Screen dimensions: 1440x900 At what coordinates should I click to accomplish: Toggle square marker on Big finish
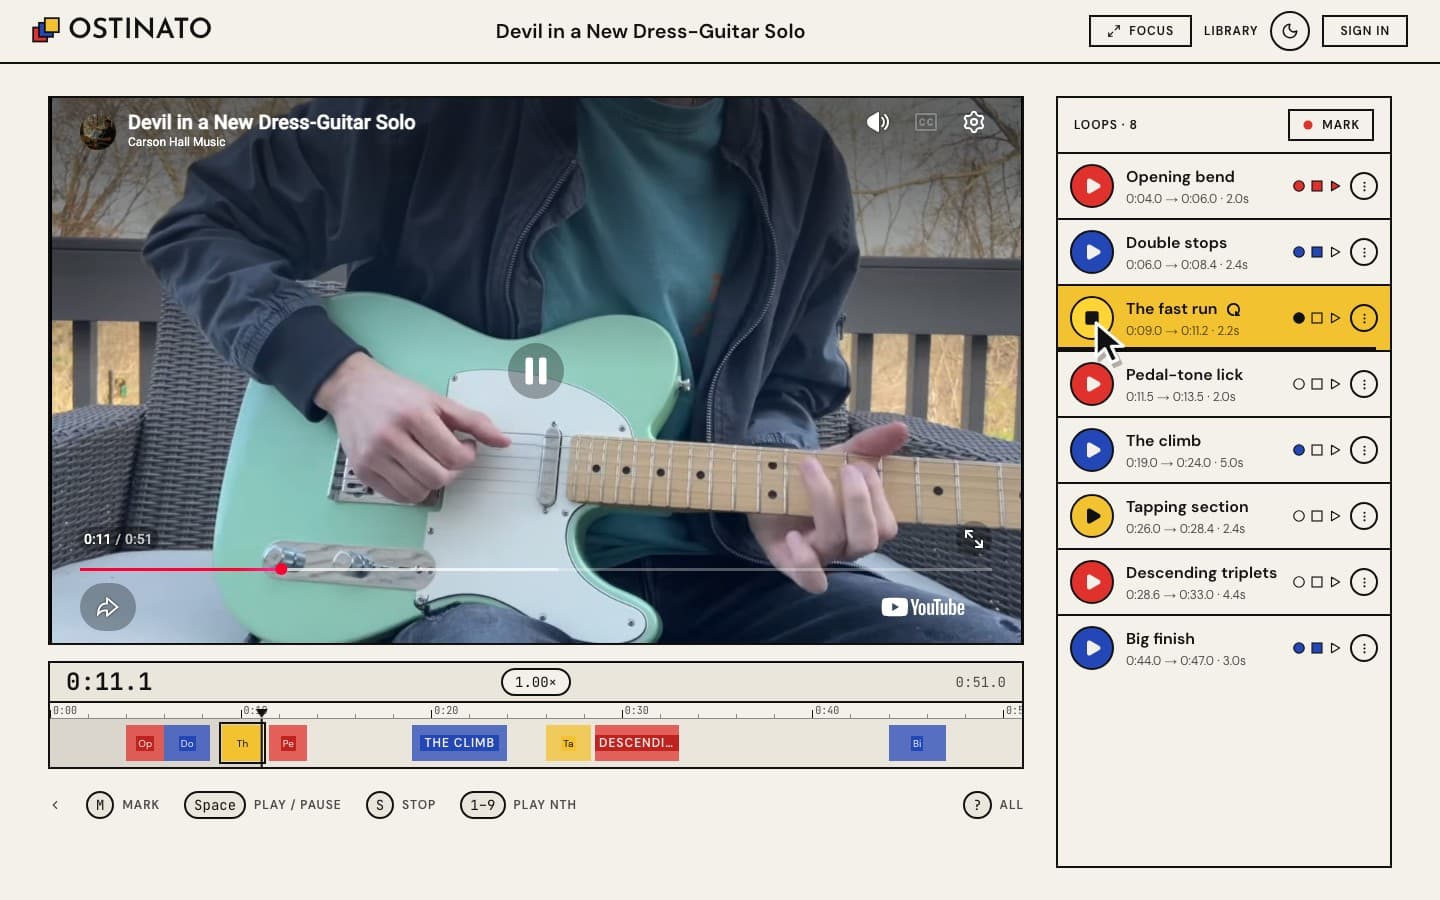pos(1317,648)
